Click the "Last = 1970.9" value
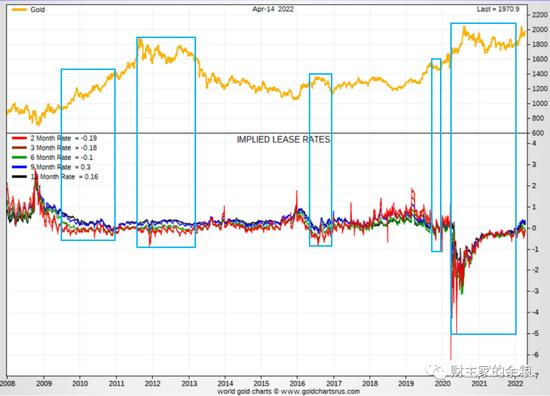 pos(497,9)
